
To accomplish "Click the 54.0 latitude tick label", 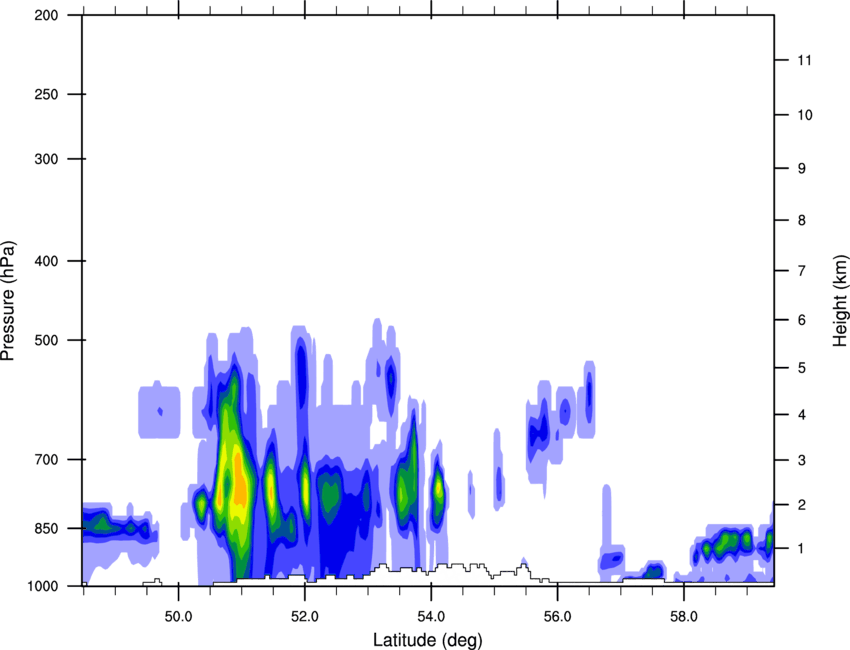I will [431, 617].
